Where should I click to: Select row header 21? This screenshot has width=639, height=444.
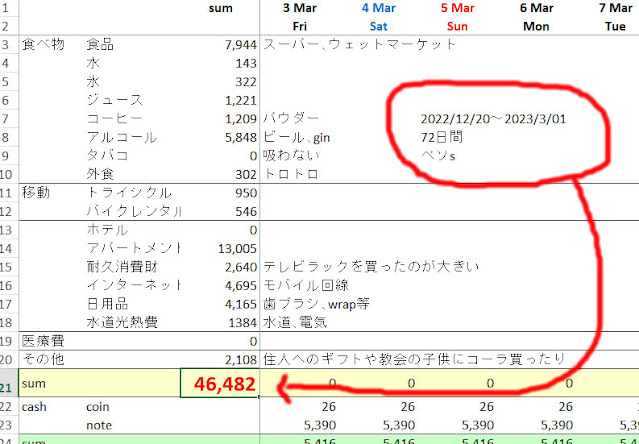click(7, 383)
